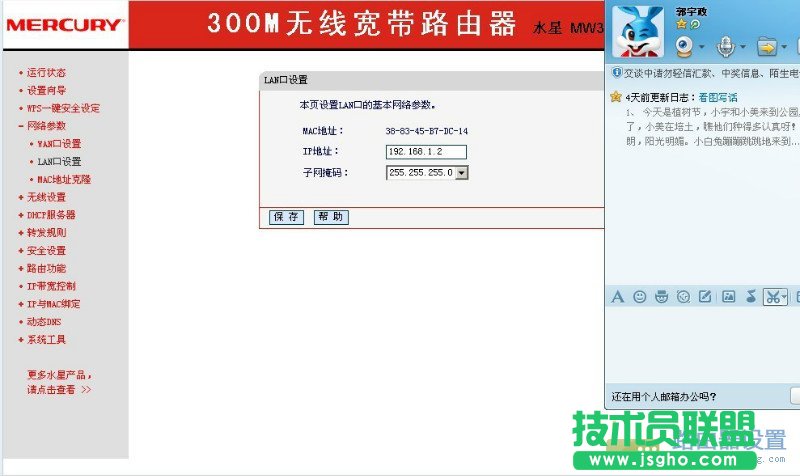
Task: Open font settings with the A icon
Action: [617, 296]
